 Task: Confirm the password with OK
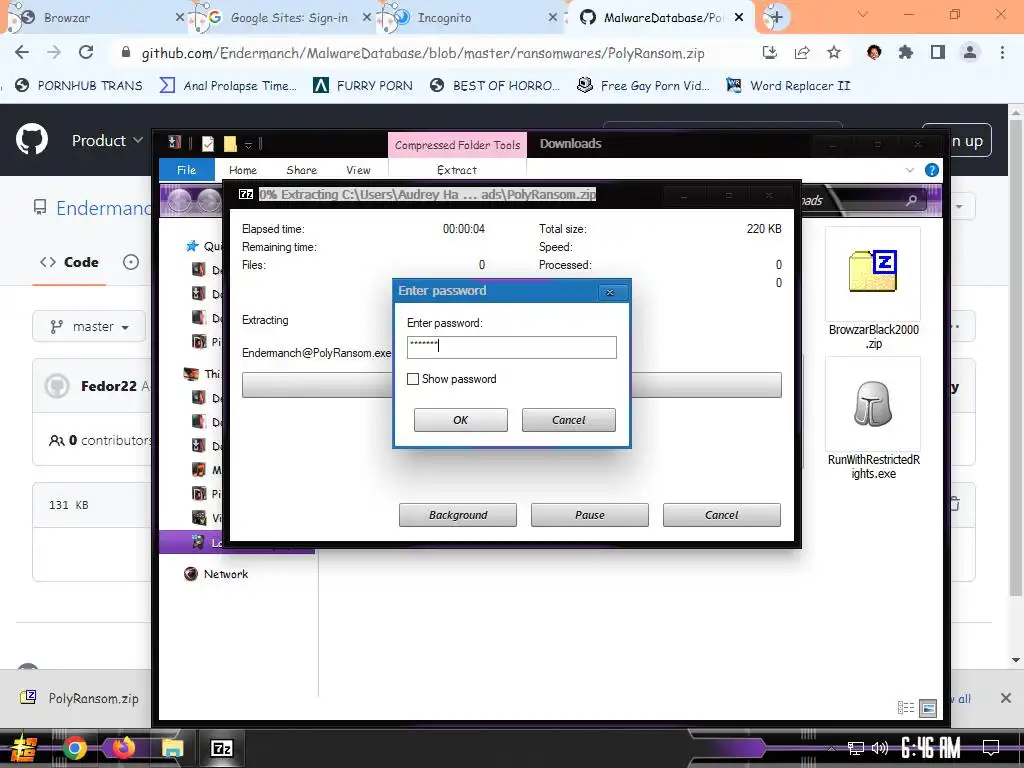[460, 420]
